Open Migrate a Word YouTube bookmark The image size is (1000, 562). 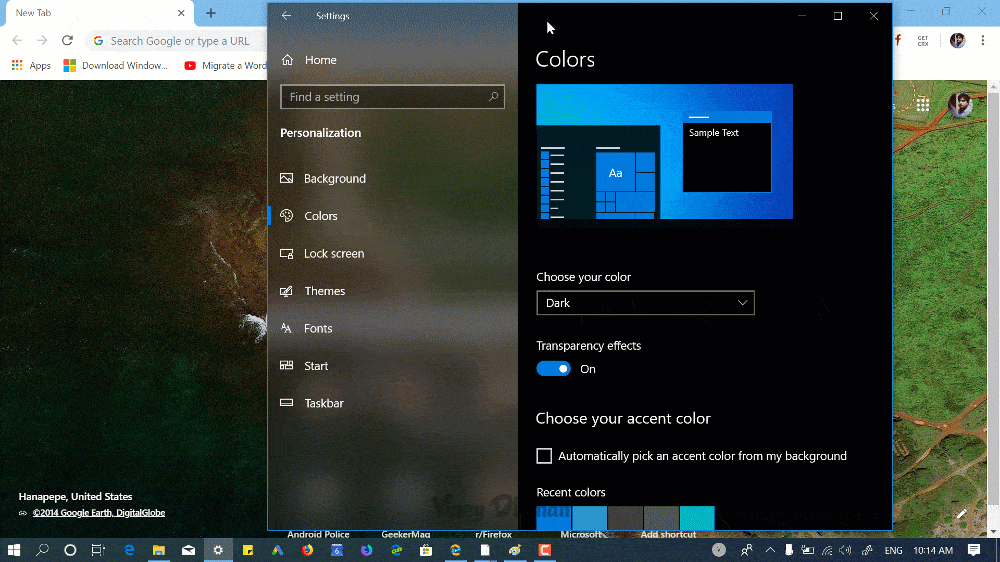point(225,66)
